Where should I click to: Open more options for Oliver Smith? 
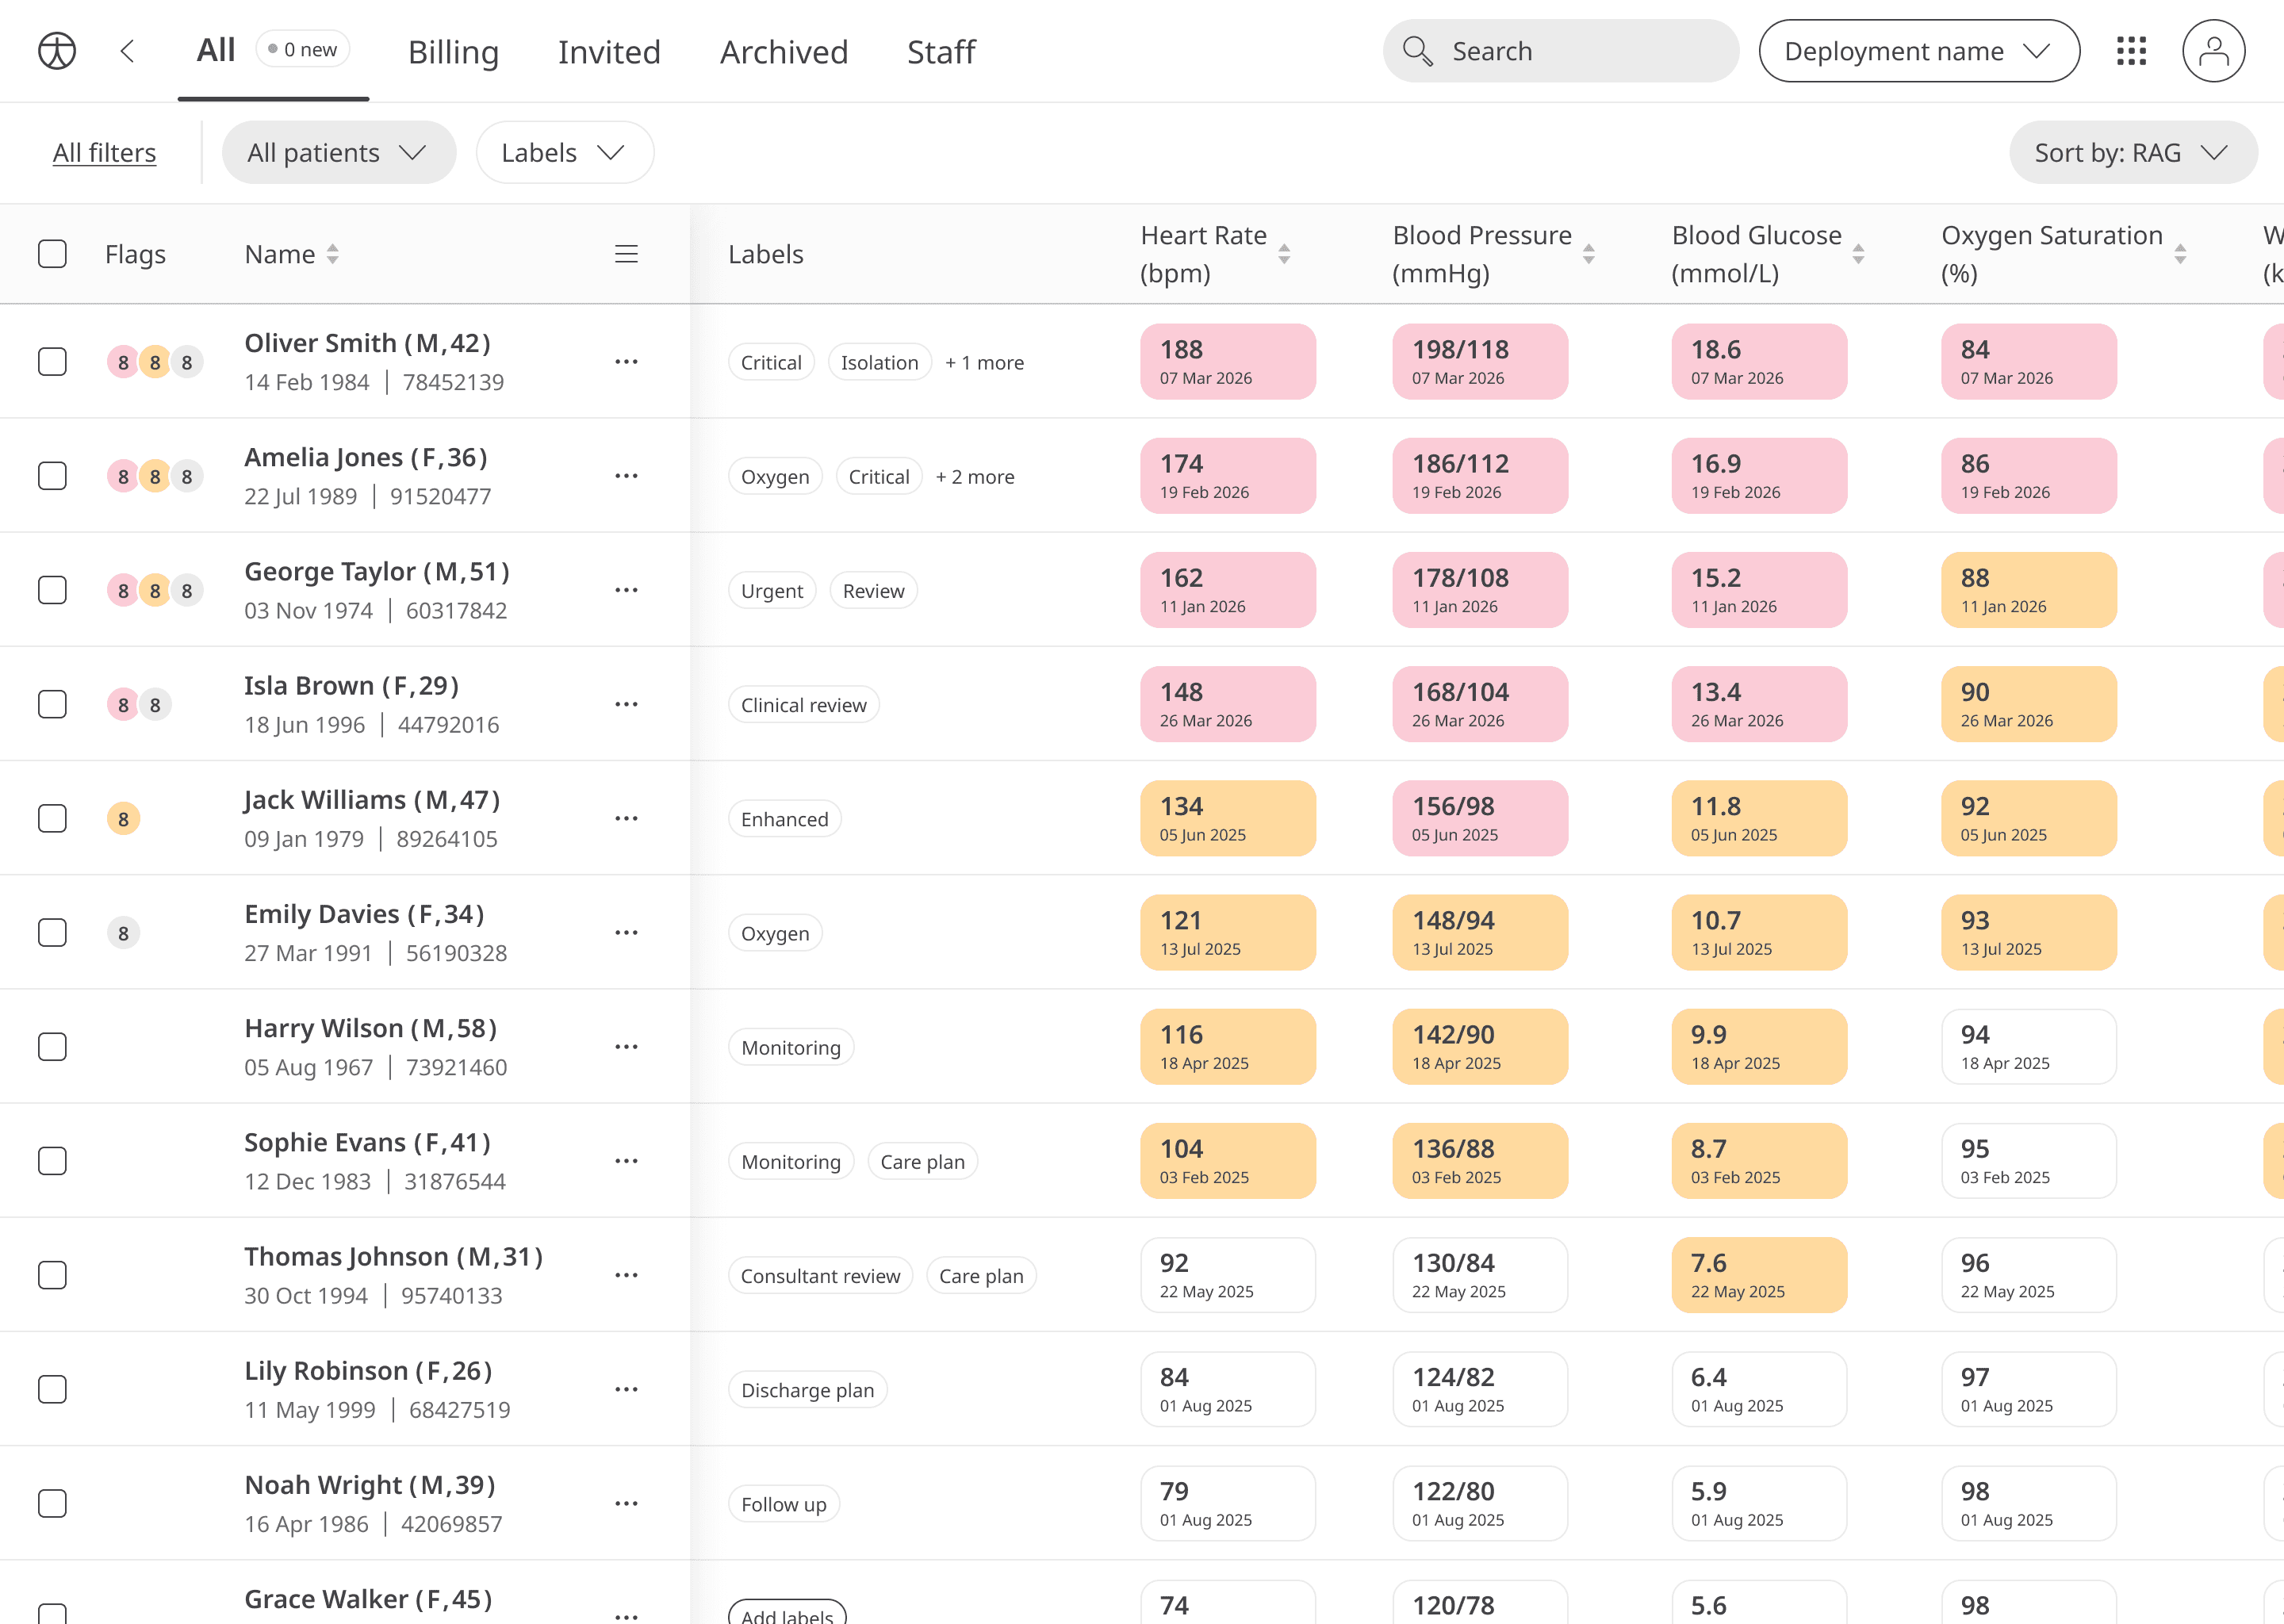[626, 362]
